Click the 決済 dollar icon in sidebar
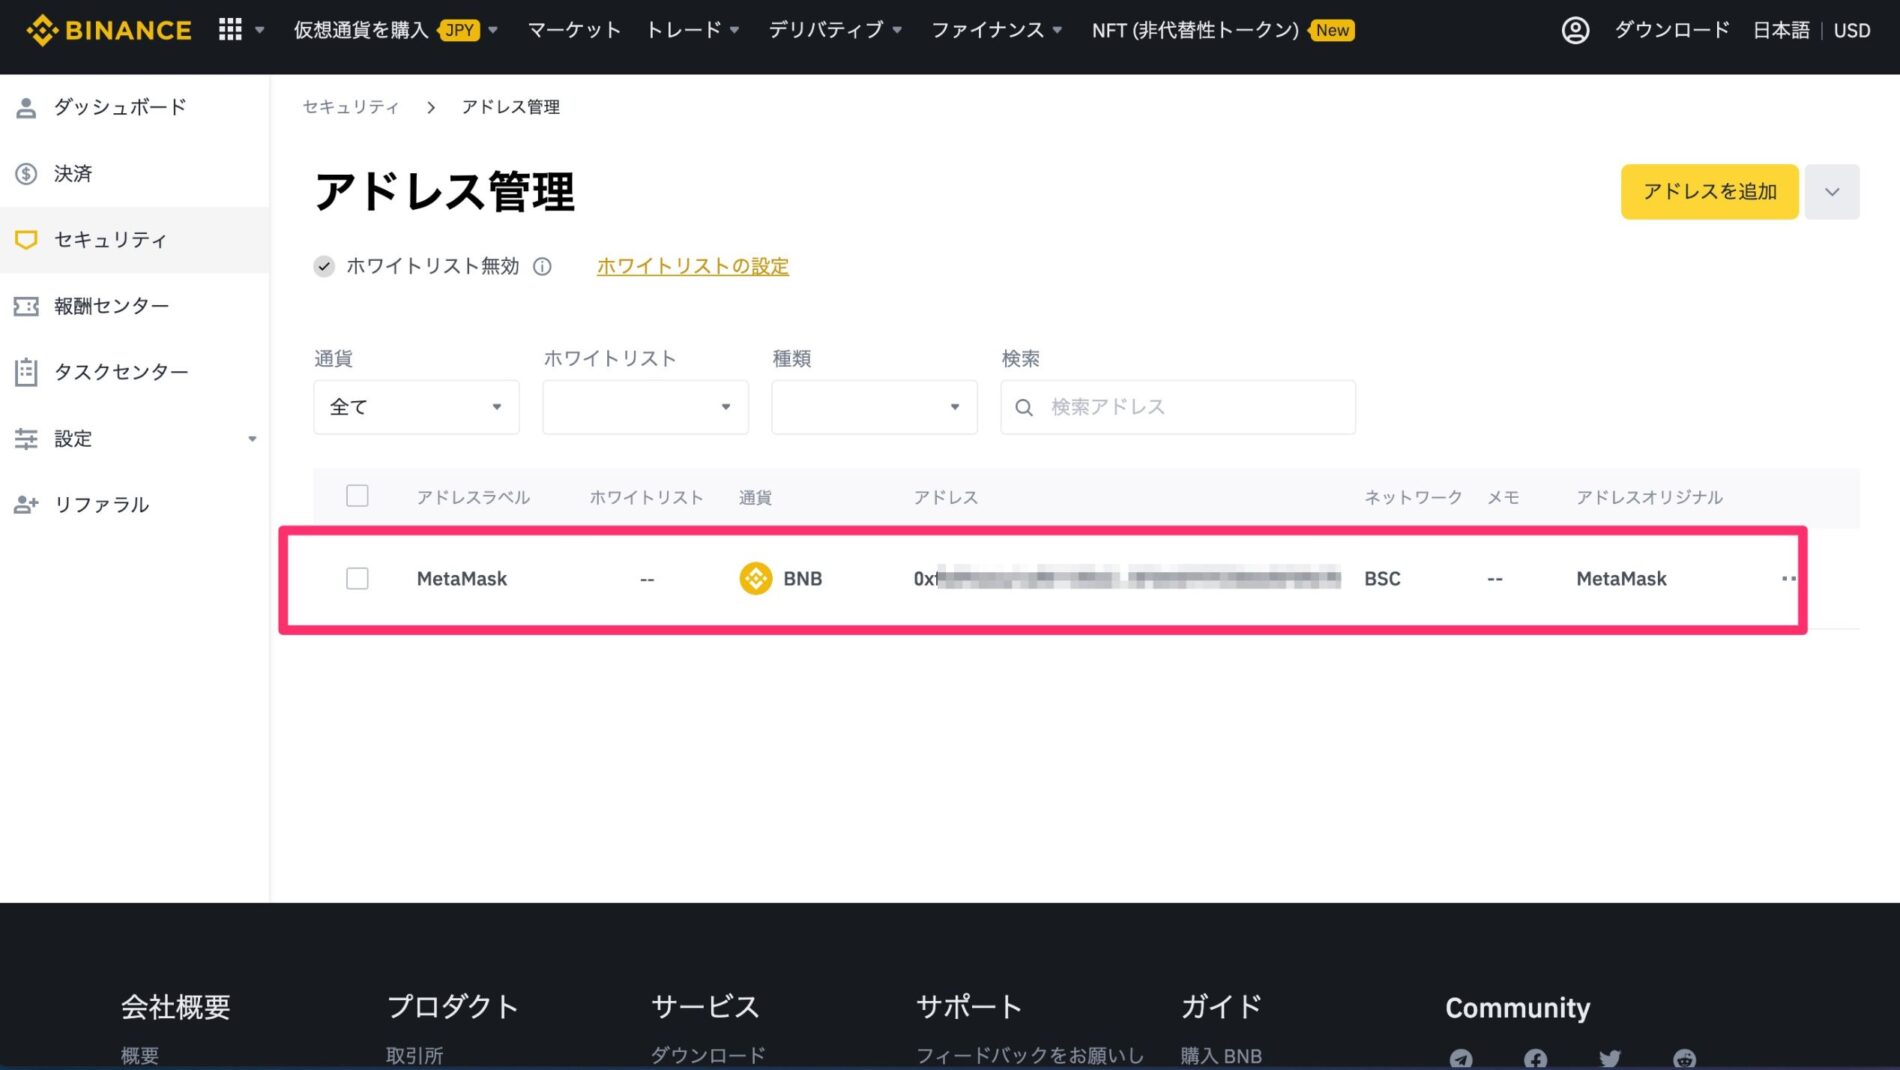Viewport: 1900px width, 1070px height. (27, 174)
